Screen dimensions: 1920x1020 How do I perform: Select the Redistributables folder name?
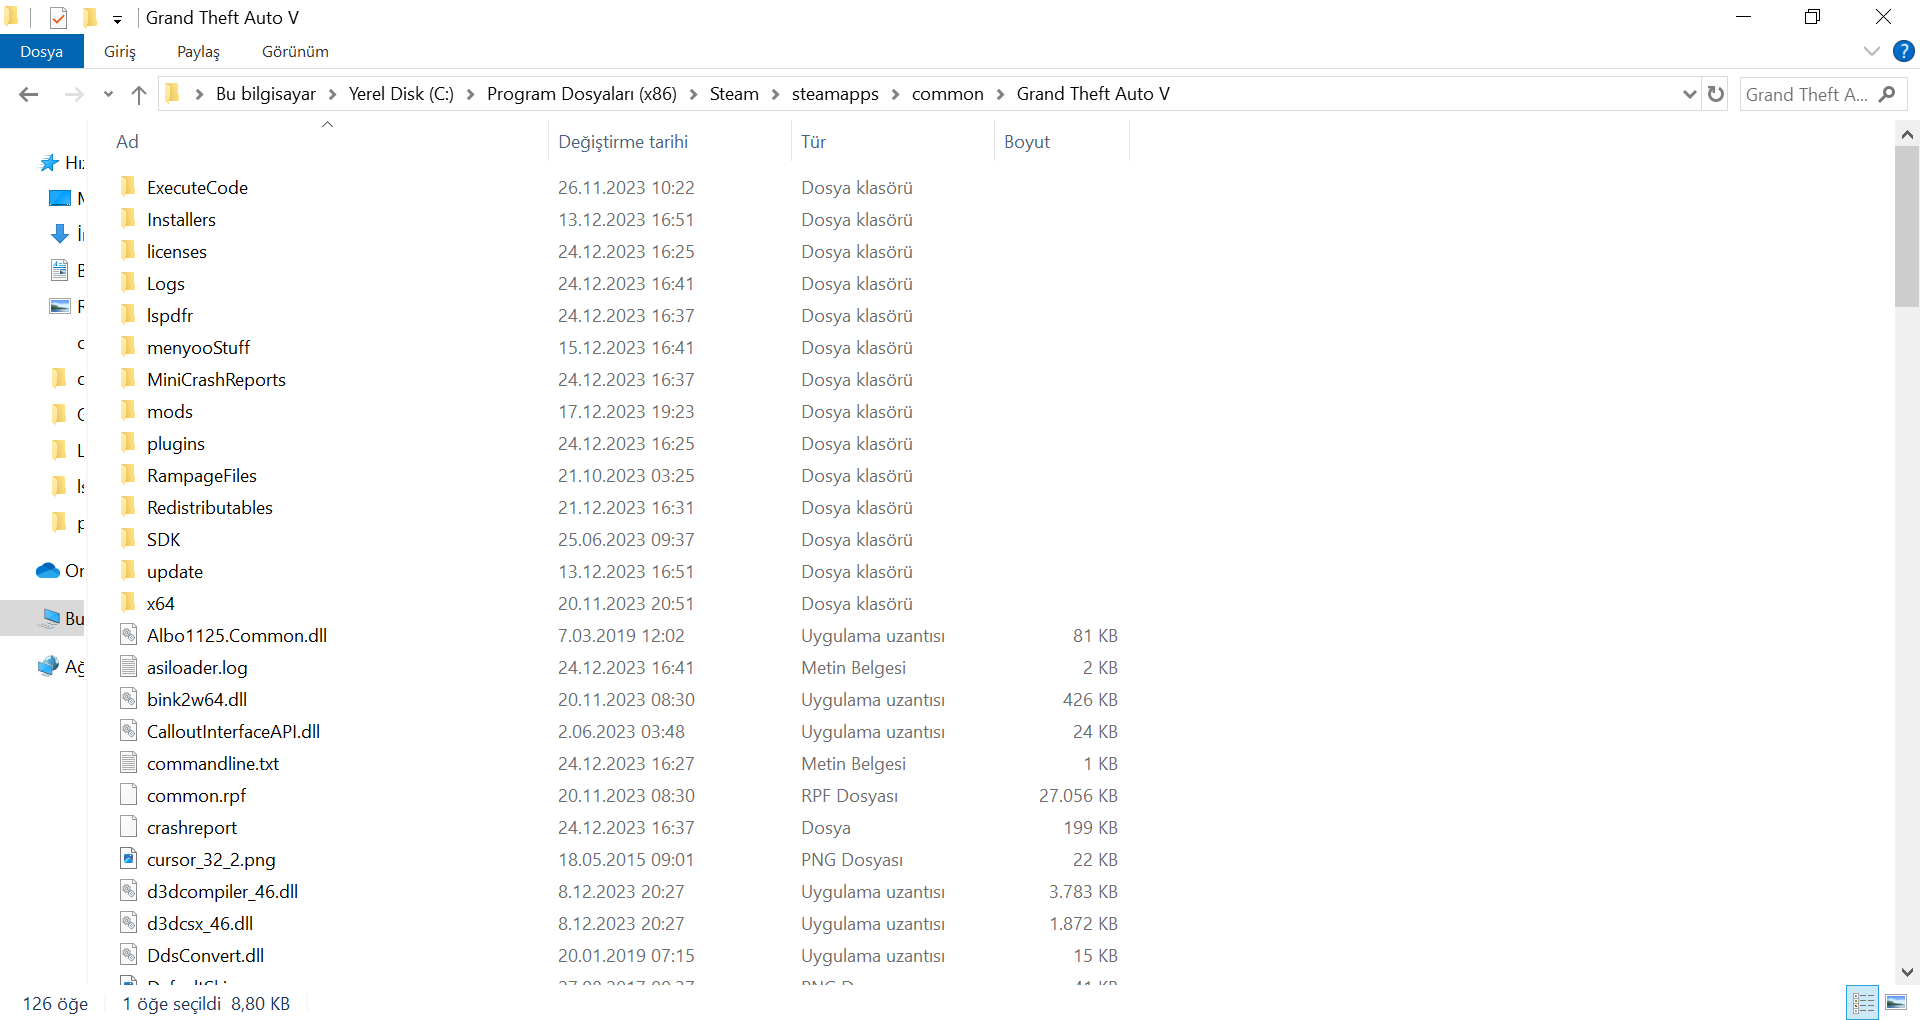click(x=210, y=507)
